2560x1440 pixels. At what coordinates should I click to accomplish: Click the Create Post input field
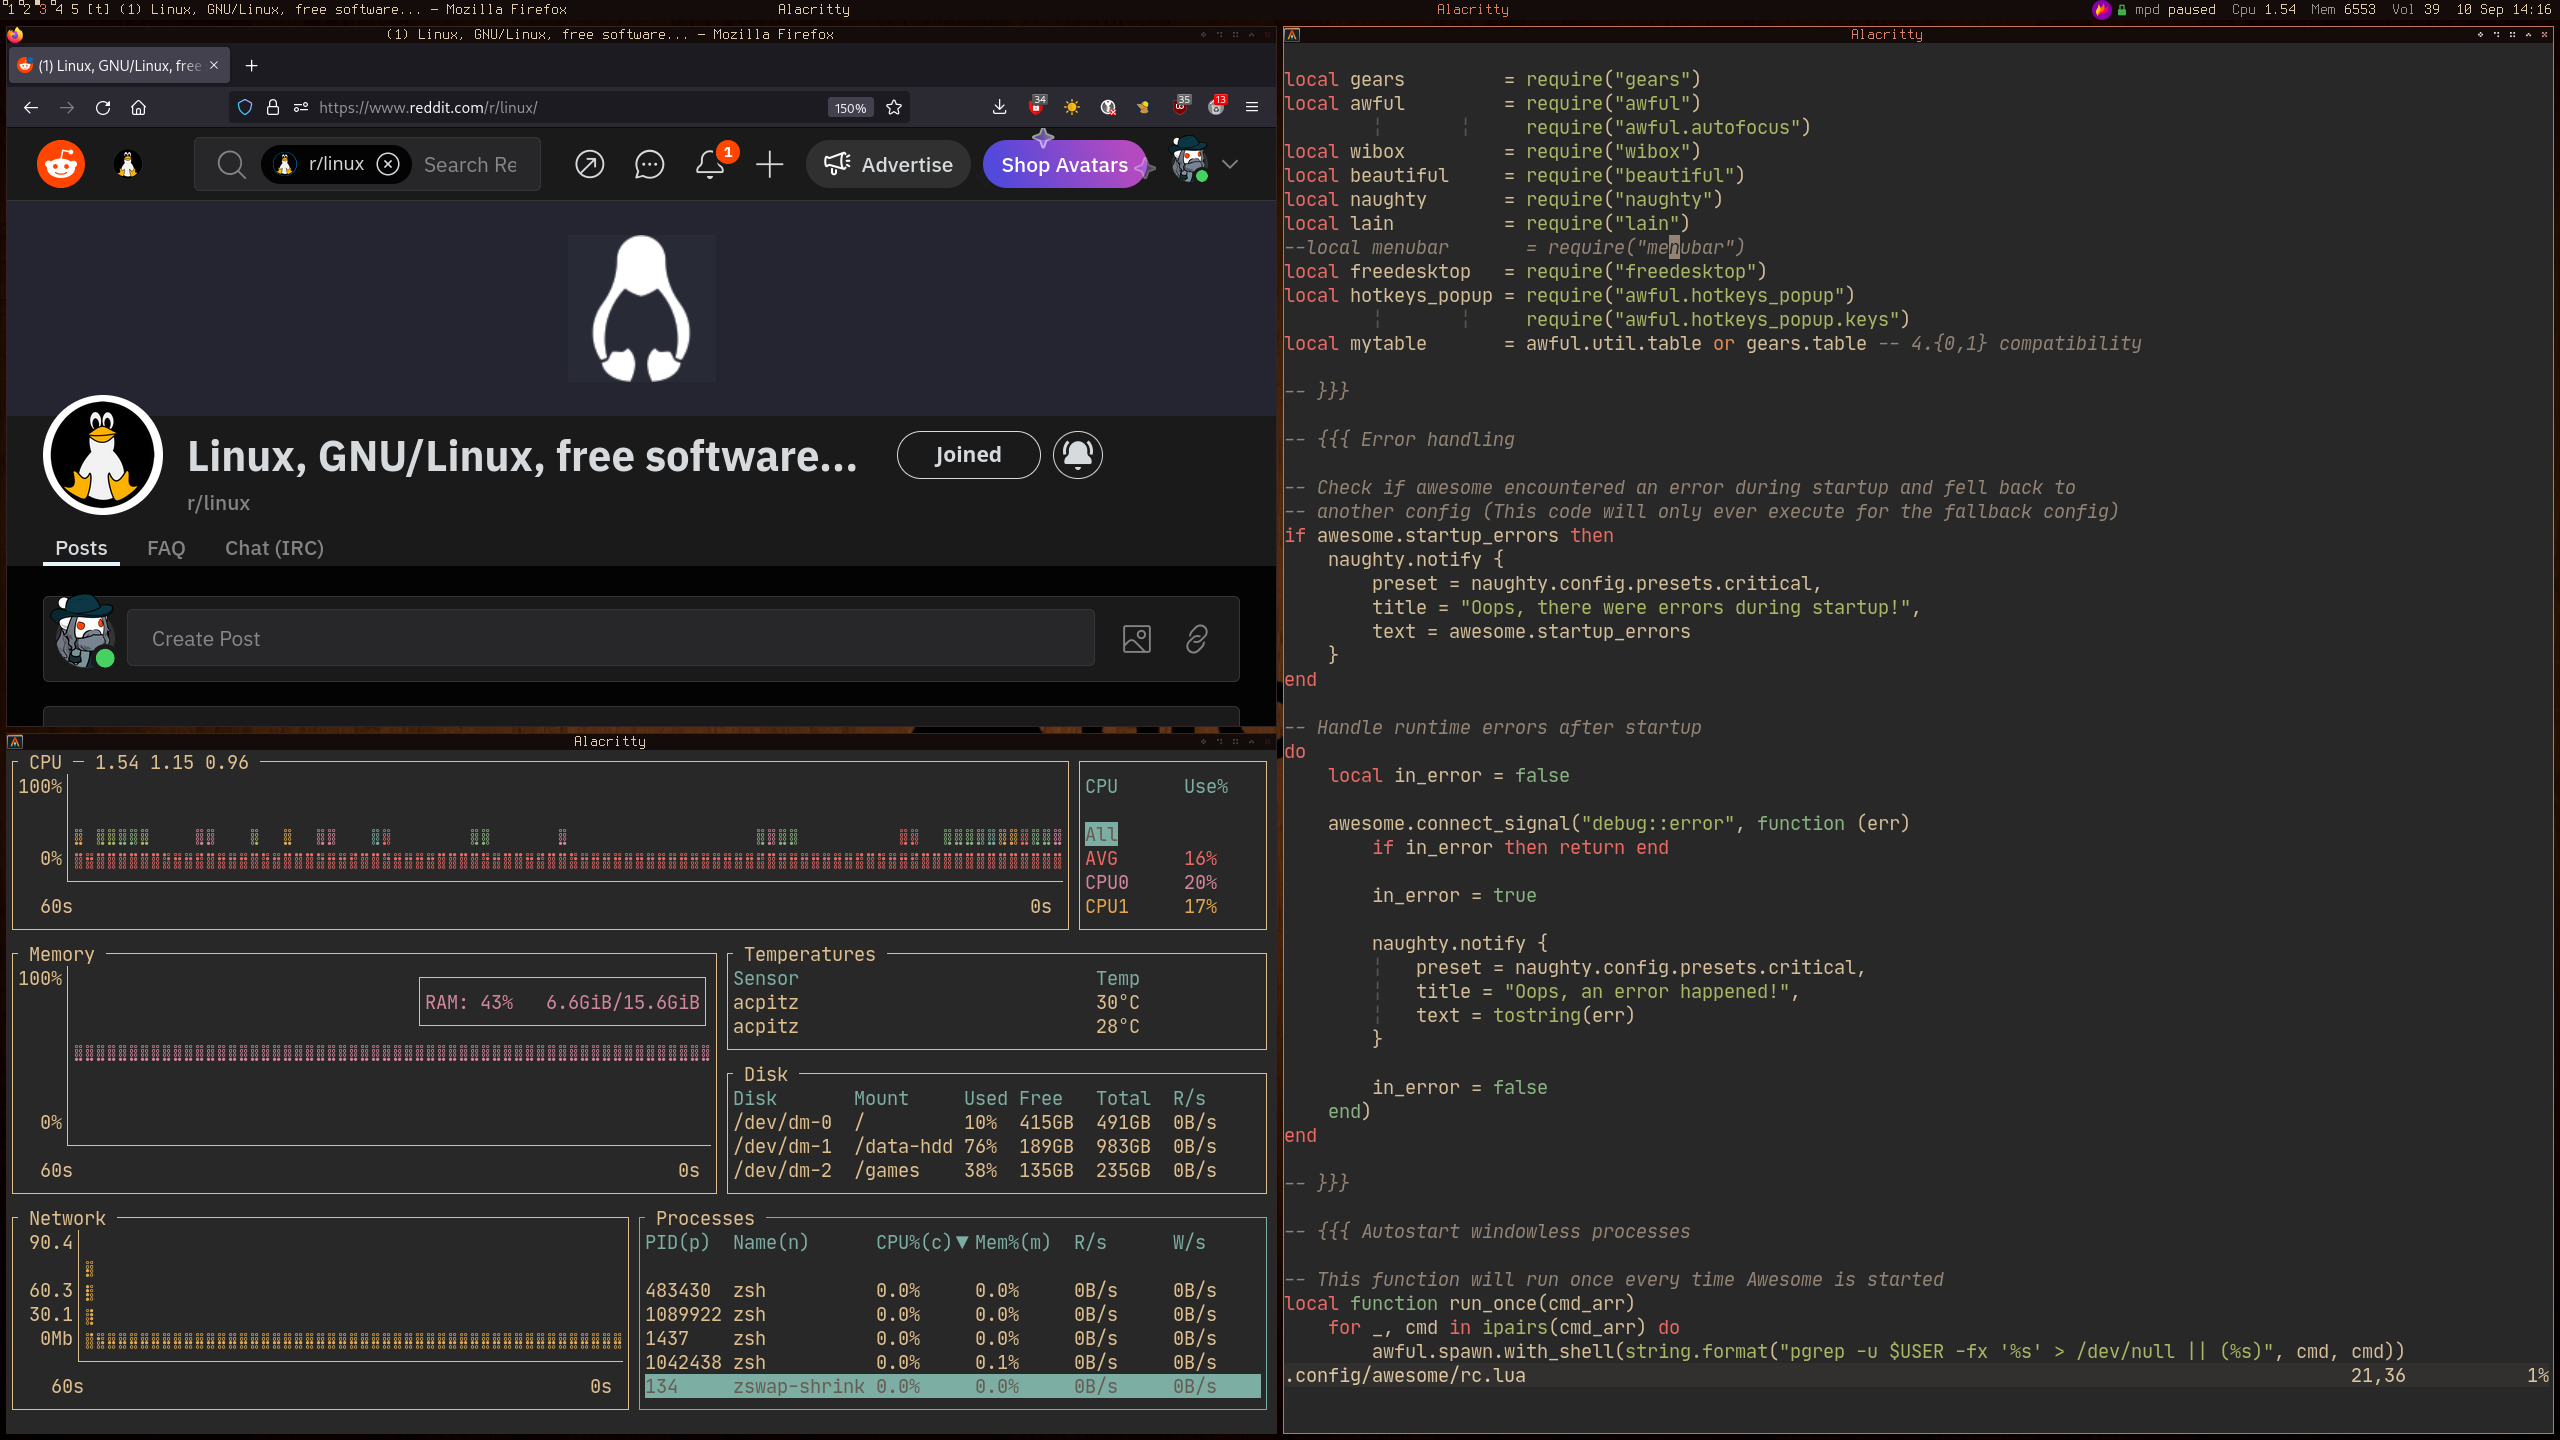coord(610,639)
